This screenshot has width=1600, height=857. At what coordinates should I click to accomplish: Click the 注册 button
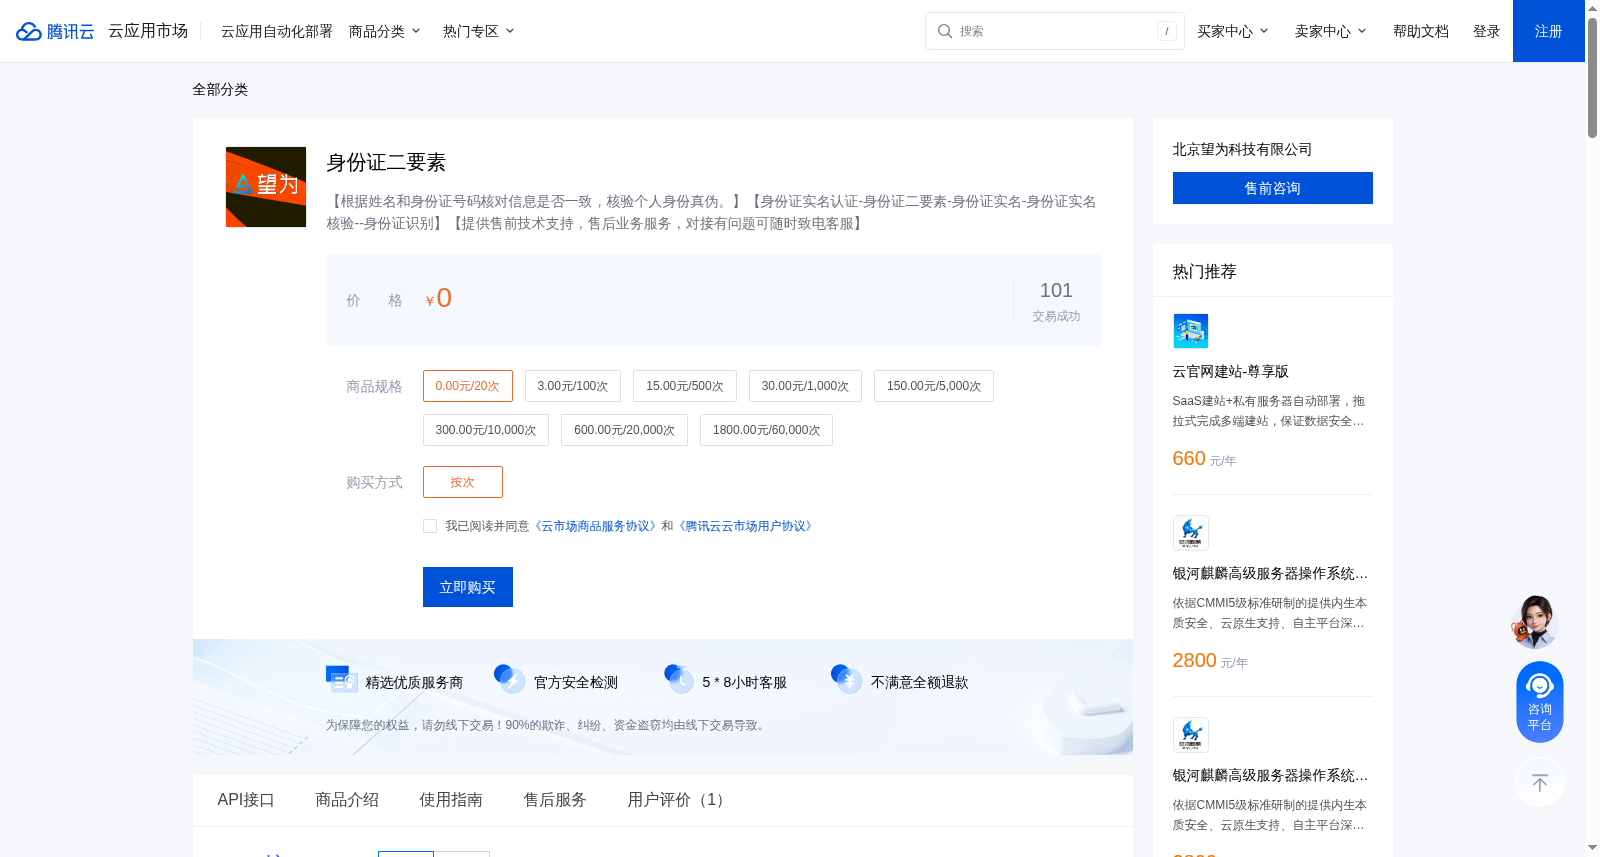pyautogui.click(x=1548, y=31)
